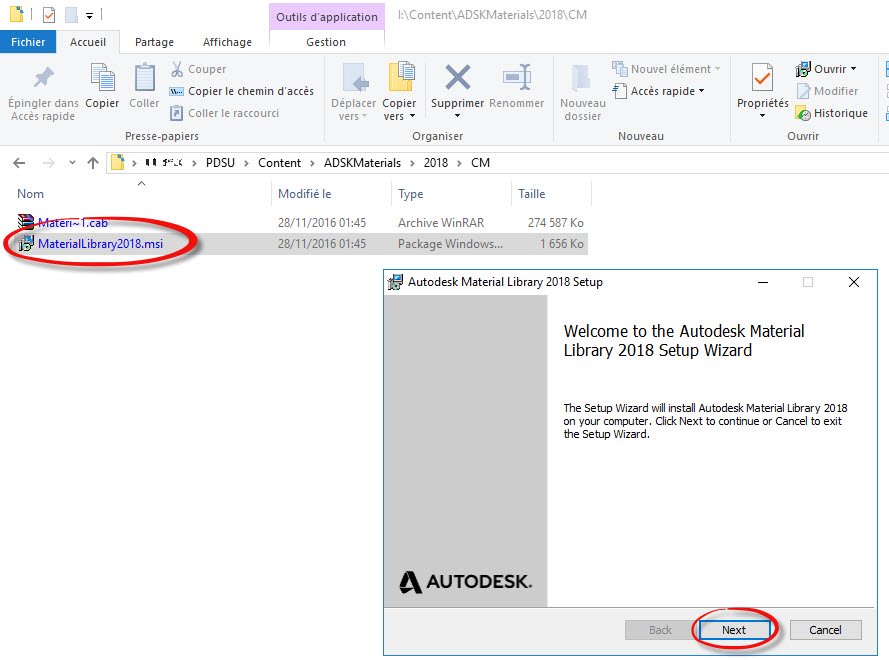This screenshot has height=660, width=889.
Task: Click Copier le chemin d'accès
Action: point(242,91)
